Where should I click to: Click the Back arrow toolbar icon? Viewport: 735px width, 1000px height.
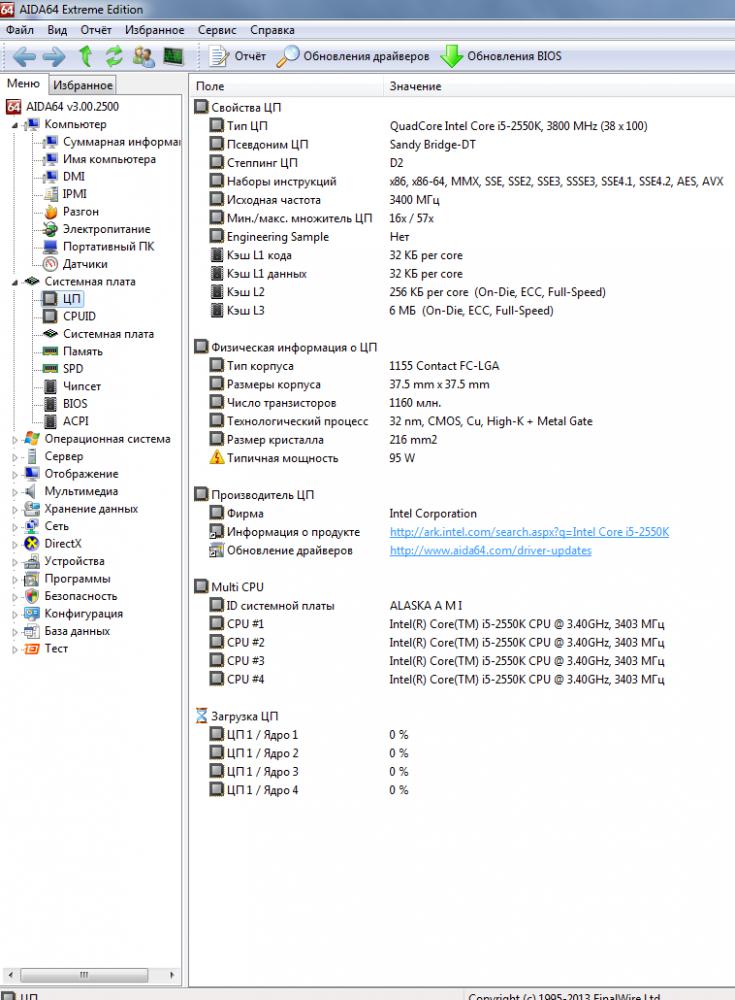click(24, 57)
